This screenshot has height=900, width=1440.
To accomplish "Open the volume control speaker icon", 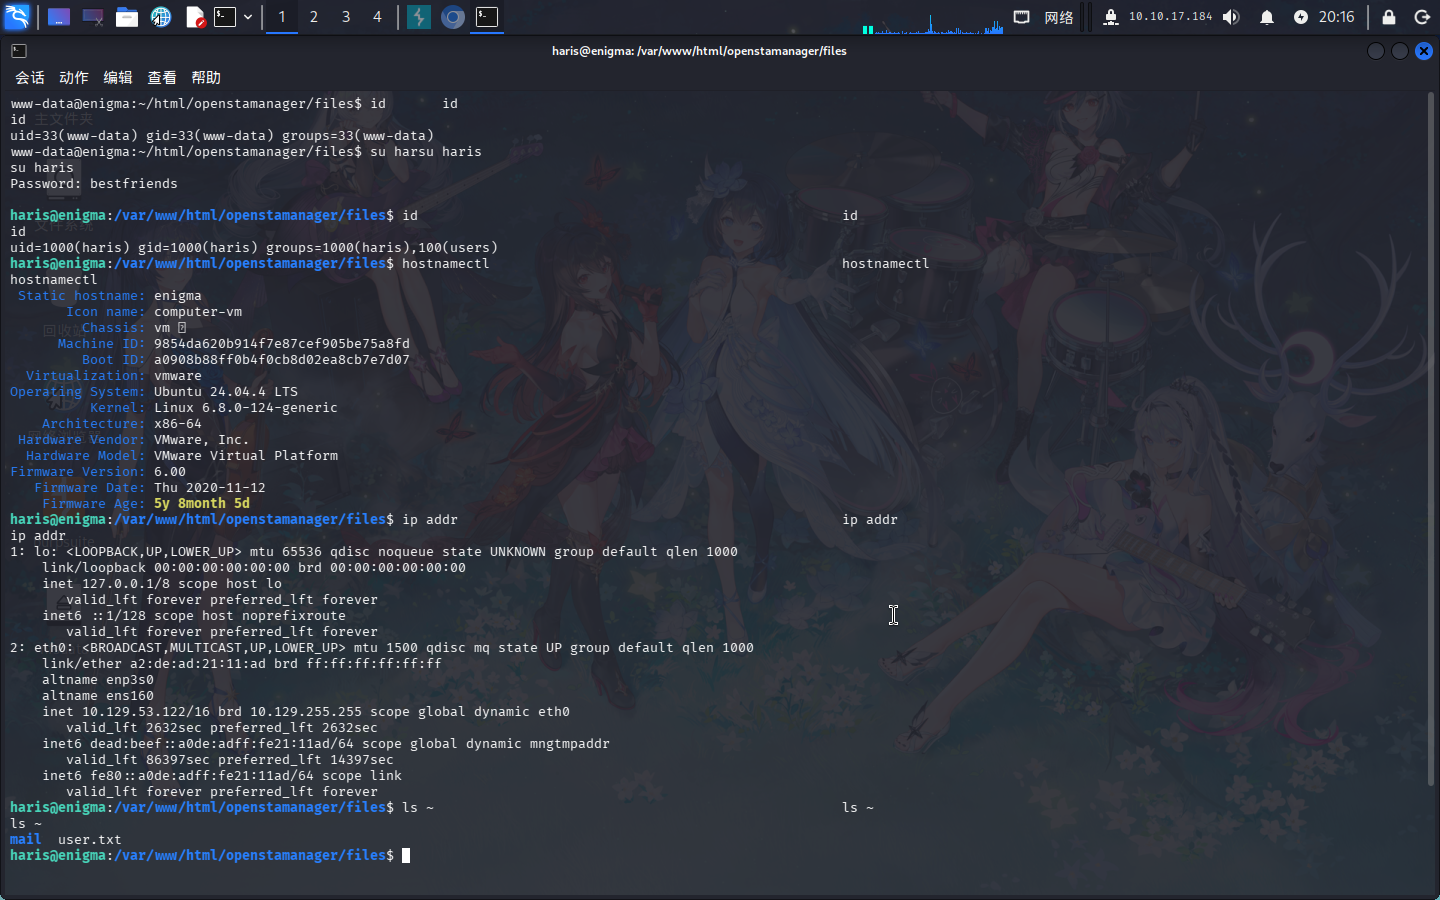I will (1232, 17).
